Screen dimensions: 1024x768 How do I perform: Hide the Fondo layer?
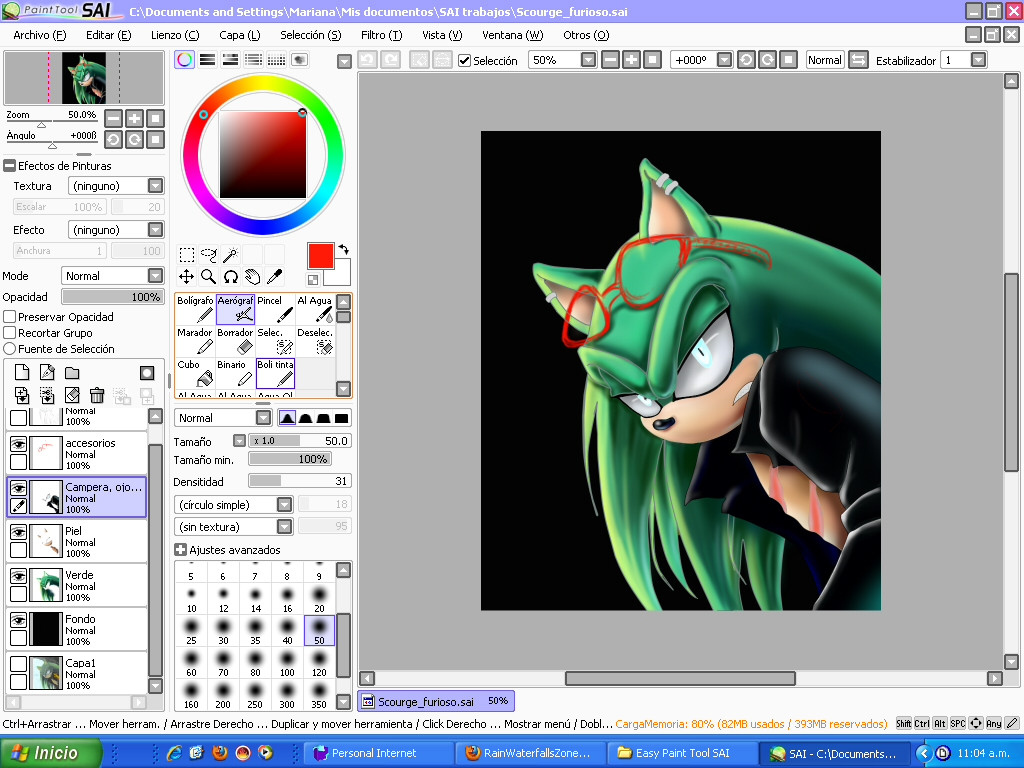coord(18,620)
